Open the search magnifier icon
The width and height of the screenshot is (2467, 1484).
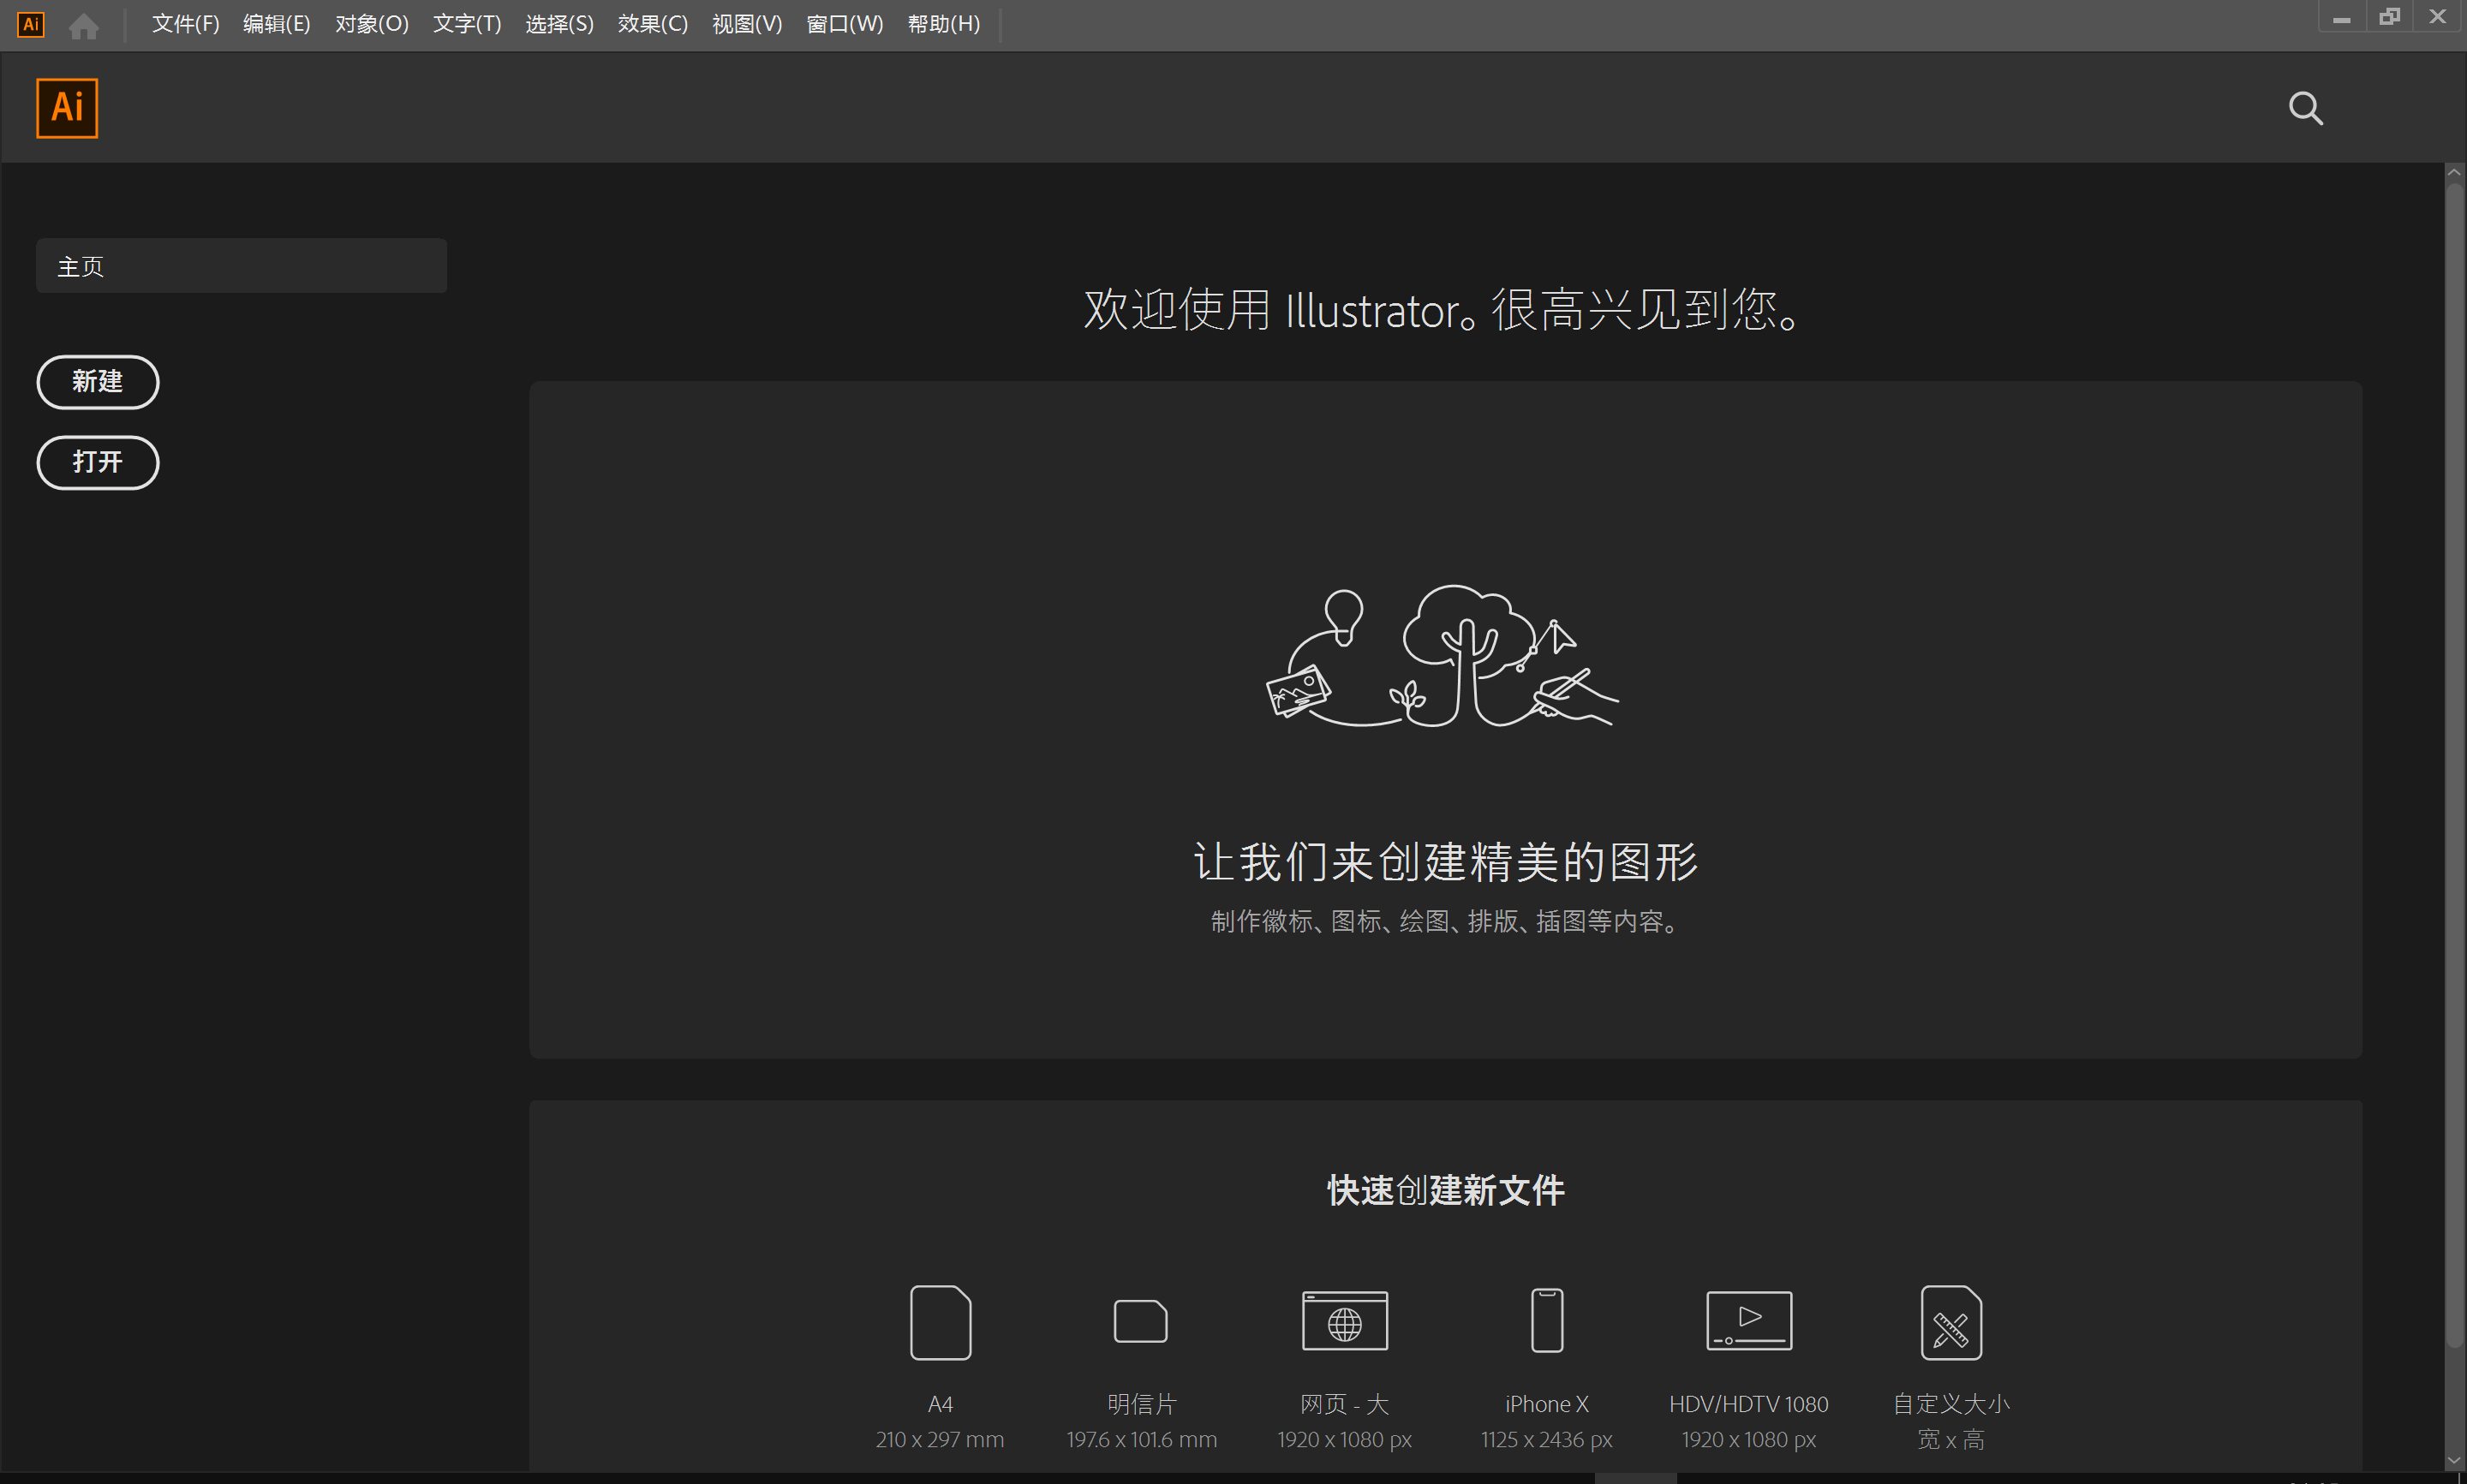[2306, 108]
